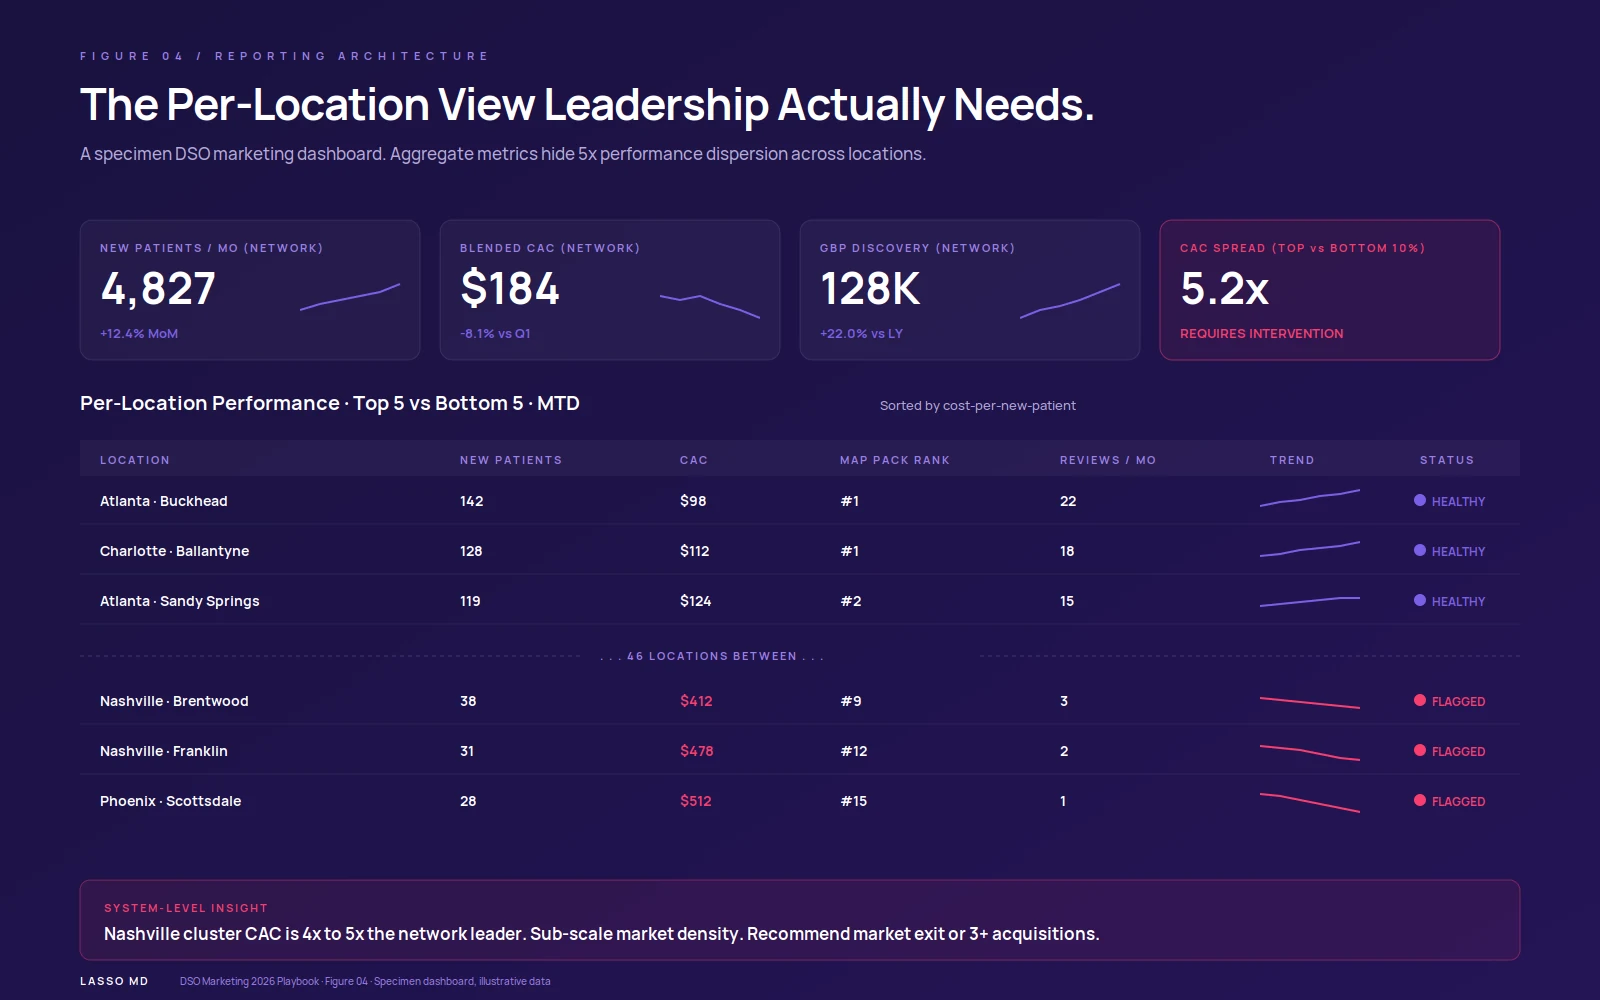The image size is (1600, 1000).
Task: Select the Atlanta · Sandy Springs location name
Action: click(x=180, y=601)
